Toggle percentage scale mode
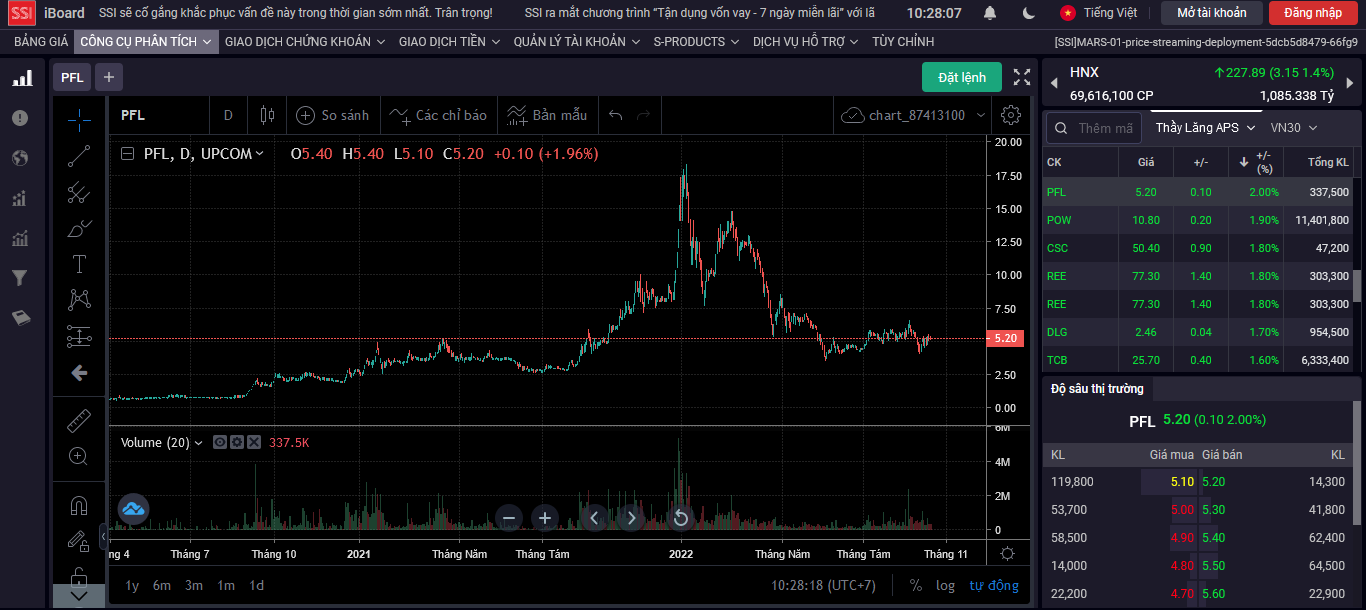 click(x=916, y=585)
